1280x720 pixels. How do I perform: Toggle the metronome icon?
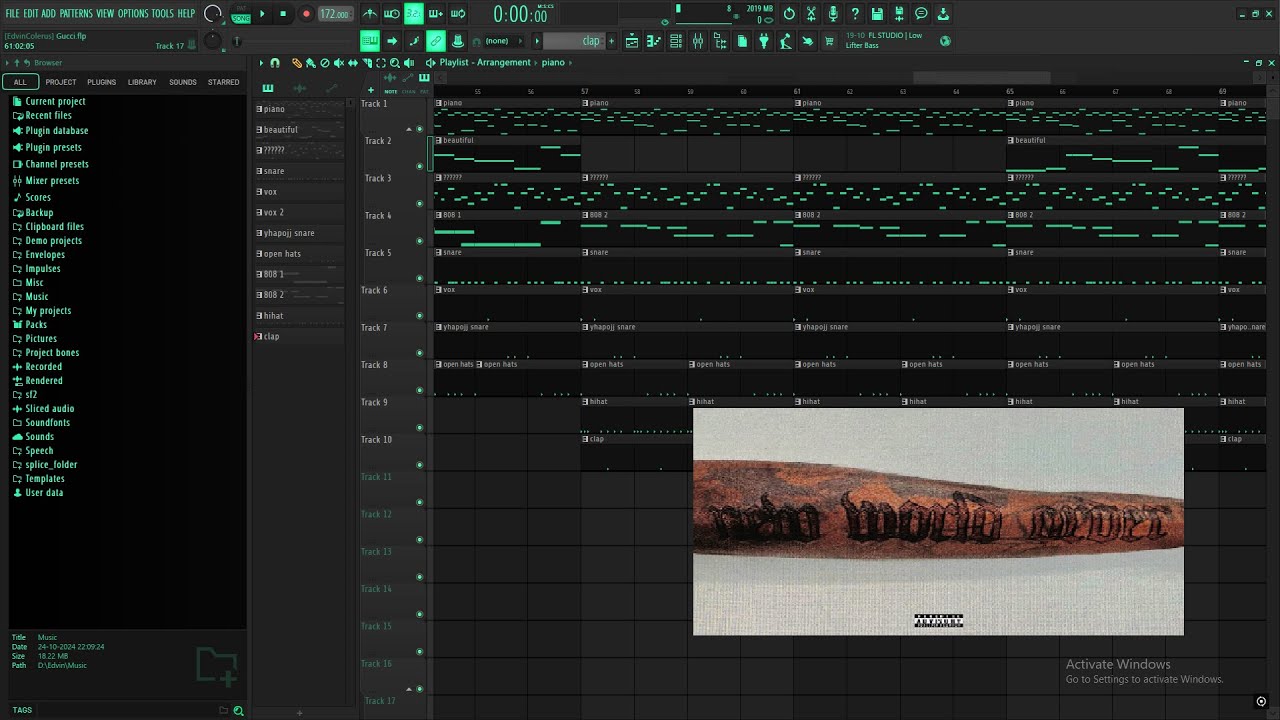click(x=371, y=14)
